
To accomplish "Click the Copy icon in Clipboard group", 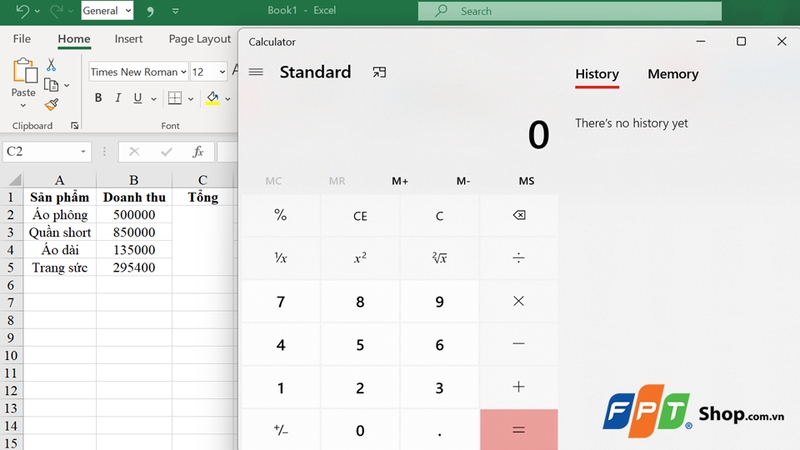I will click(x=51, y=85).
